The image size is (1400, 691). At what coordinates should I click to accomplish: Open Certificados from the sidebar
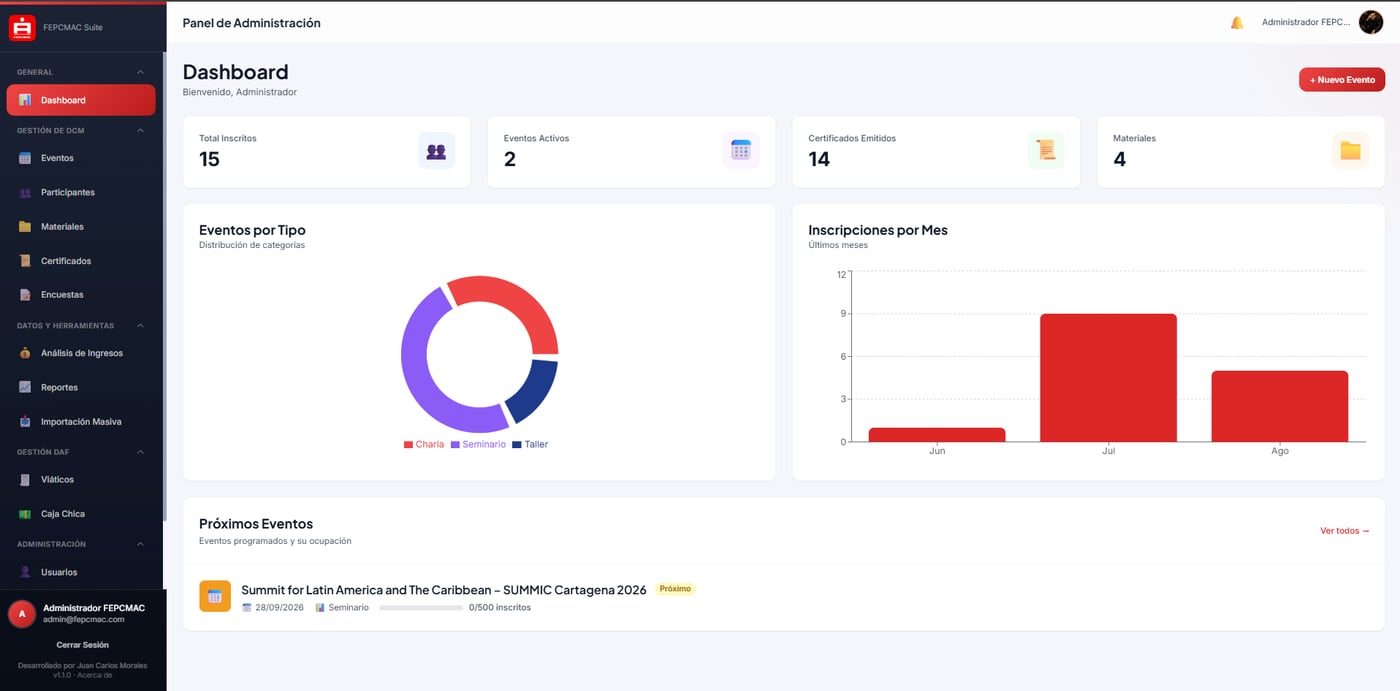[81, 261]
